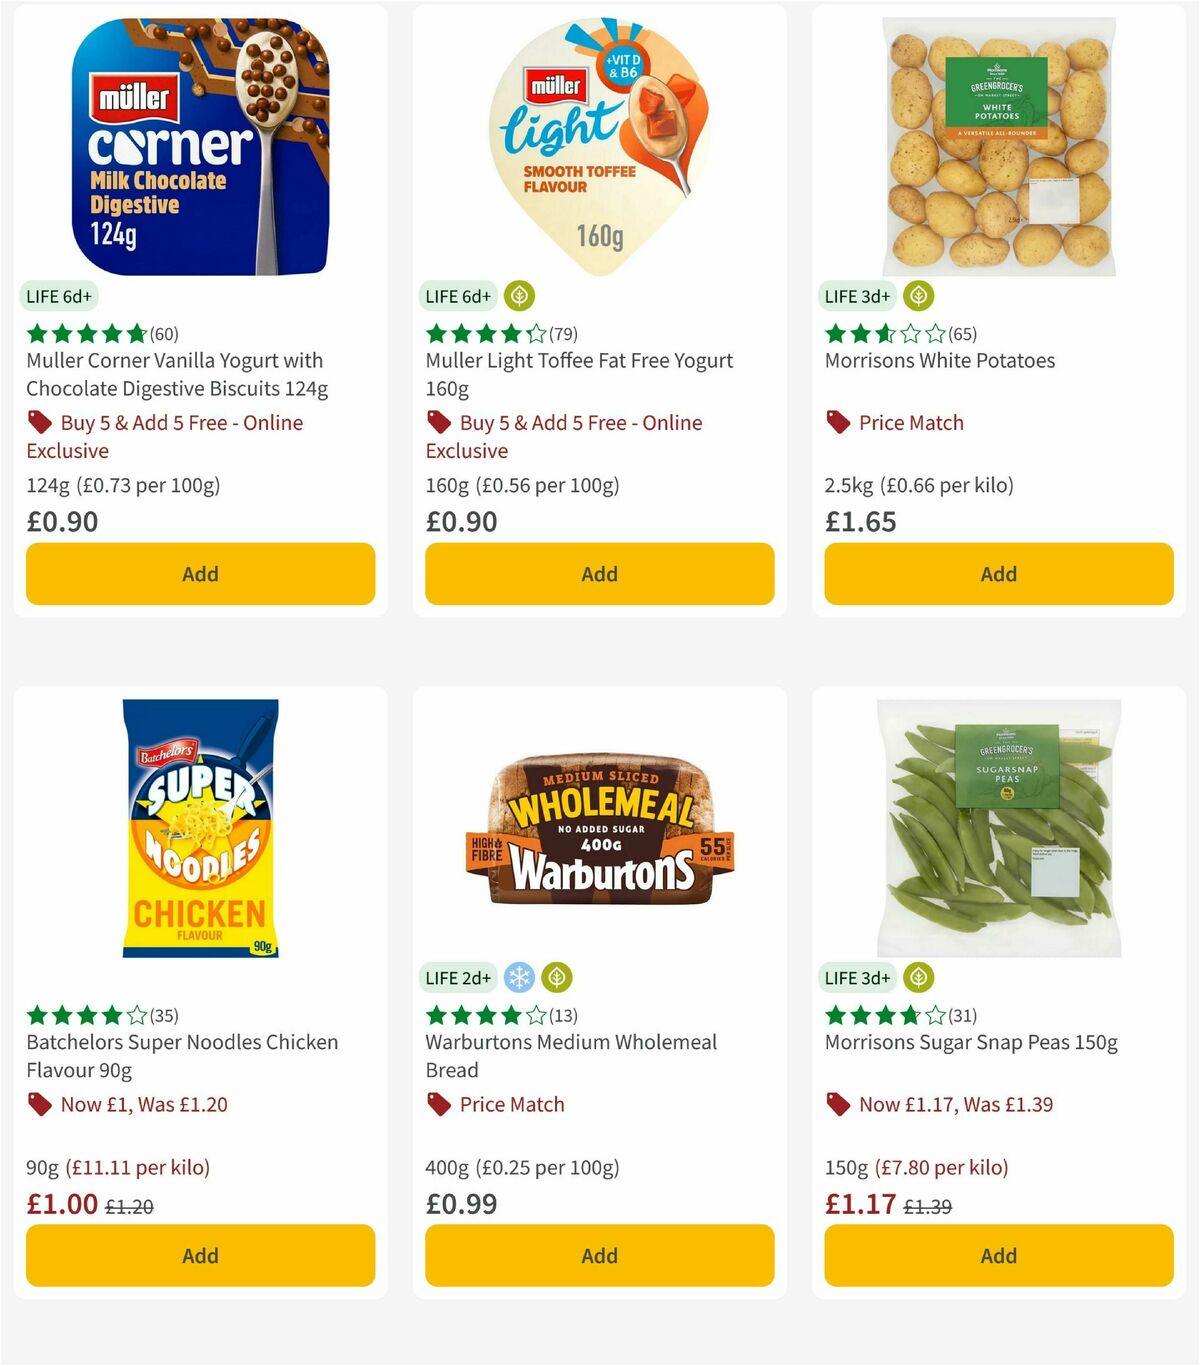This screenshot has height=1366, width=1200.
Task: Click the offer tag icon on Batchelors Super Noodles
Action: pyautogui.click(x=40, y=1104)
